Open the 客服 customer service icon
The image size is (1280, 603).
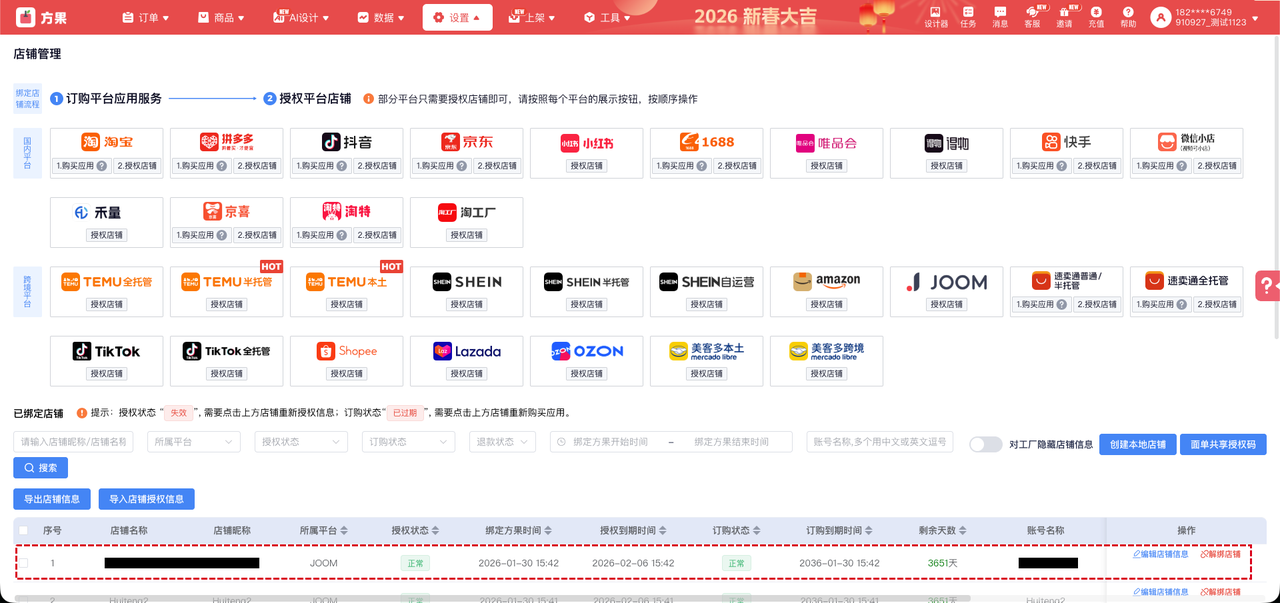[x=1032, y=16]
